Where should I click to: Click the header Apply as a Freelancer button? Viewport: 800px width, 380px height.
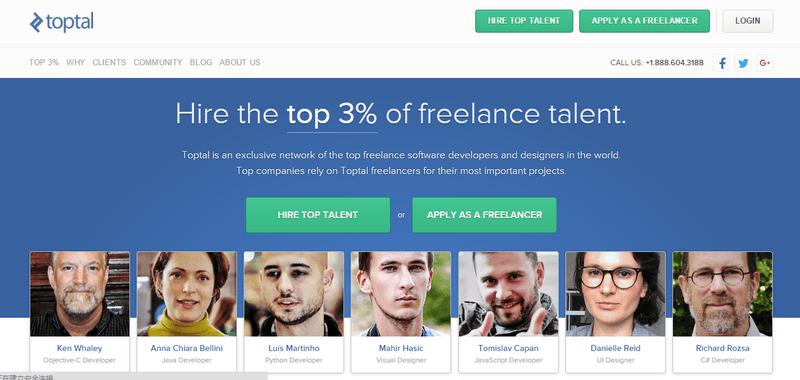click(x=644, y=21)
